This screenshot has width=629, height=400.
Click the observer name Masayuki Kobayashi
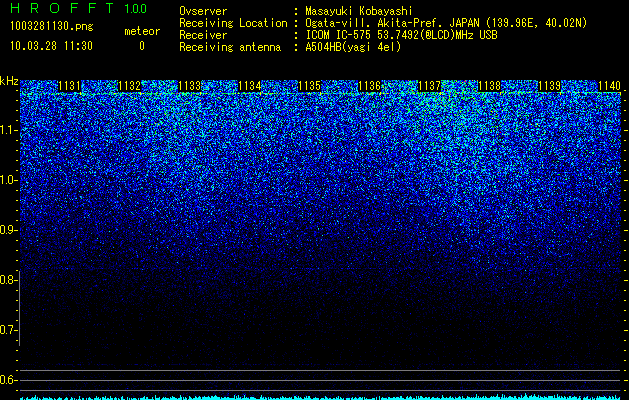pos(359,11)
